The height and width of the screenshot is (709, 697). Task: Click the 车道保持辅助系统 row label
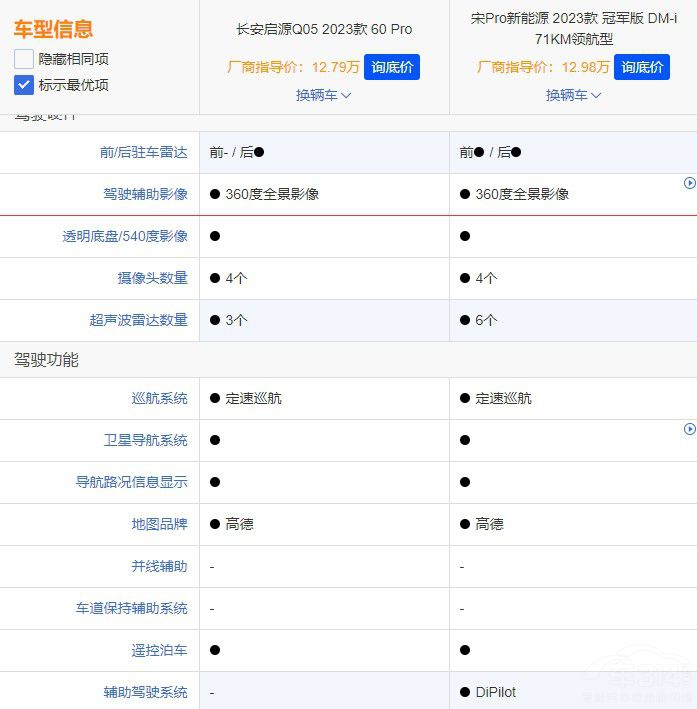coord(131,608)
